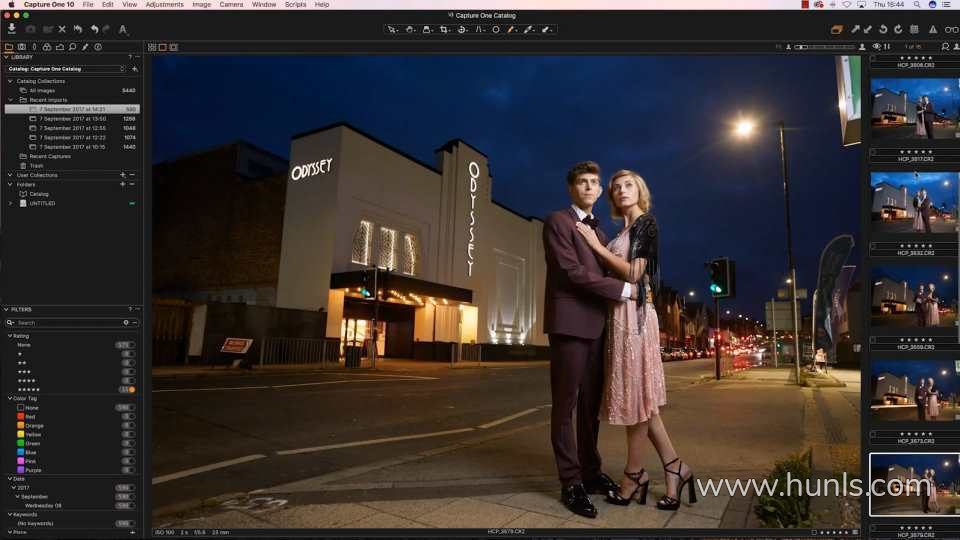Open the File menu

[x=88, y=4]
